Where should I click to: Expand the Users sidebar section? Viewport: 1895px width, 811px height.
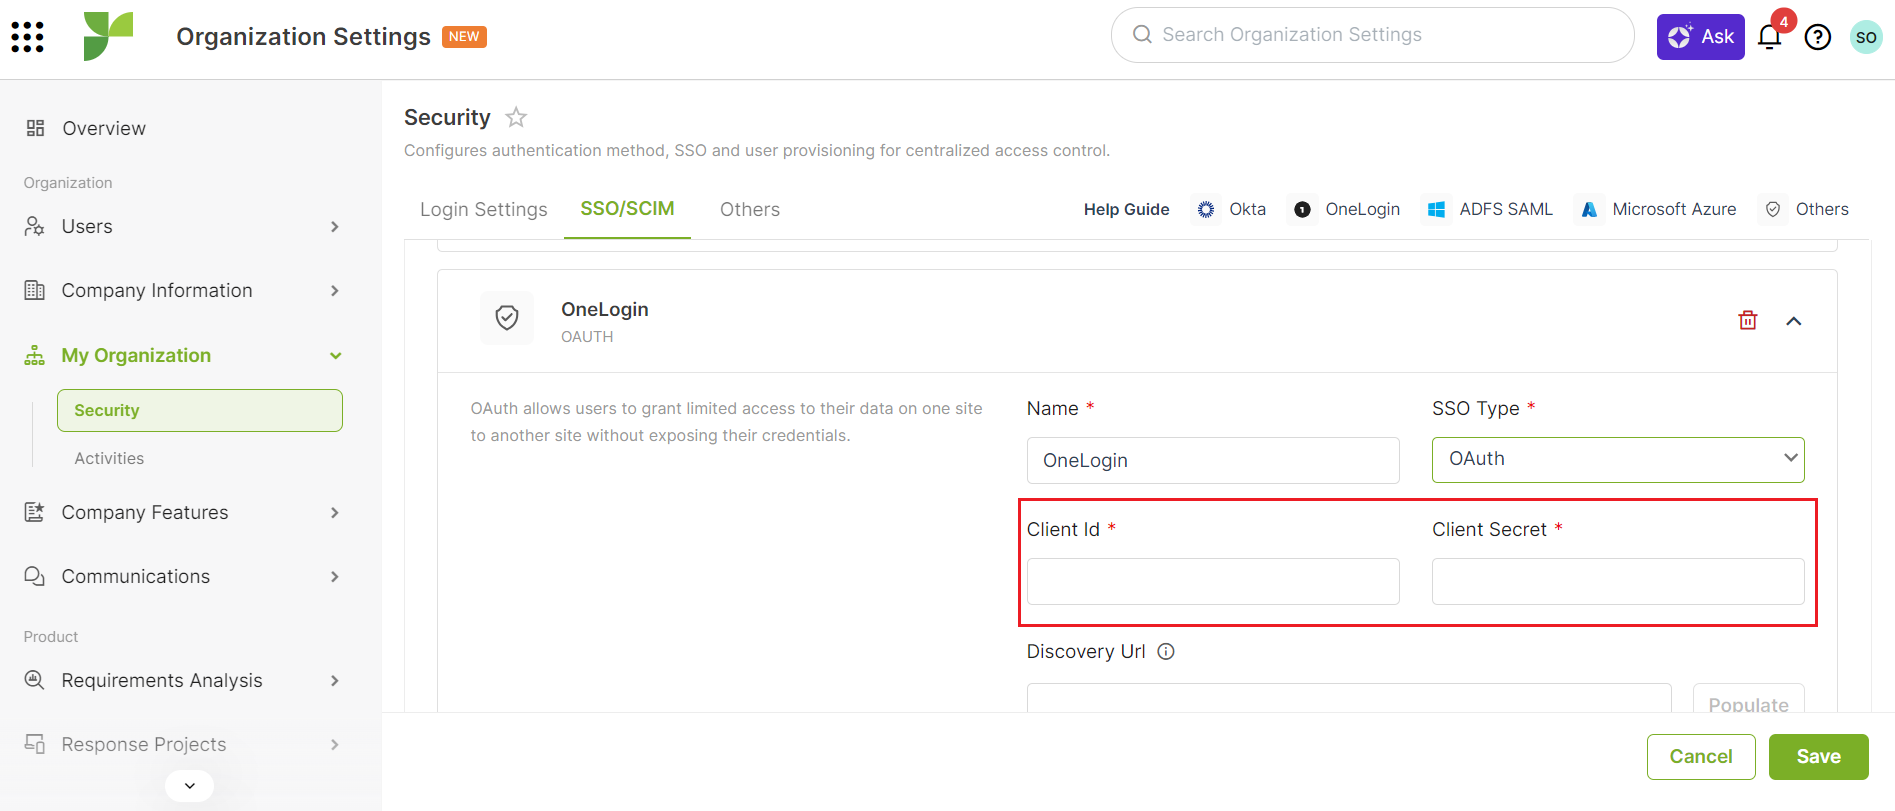tap(335, 227)
